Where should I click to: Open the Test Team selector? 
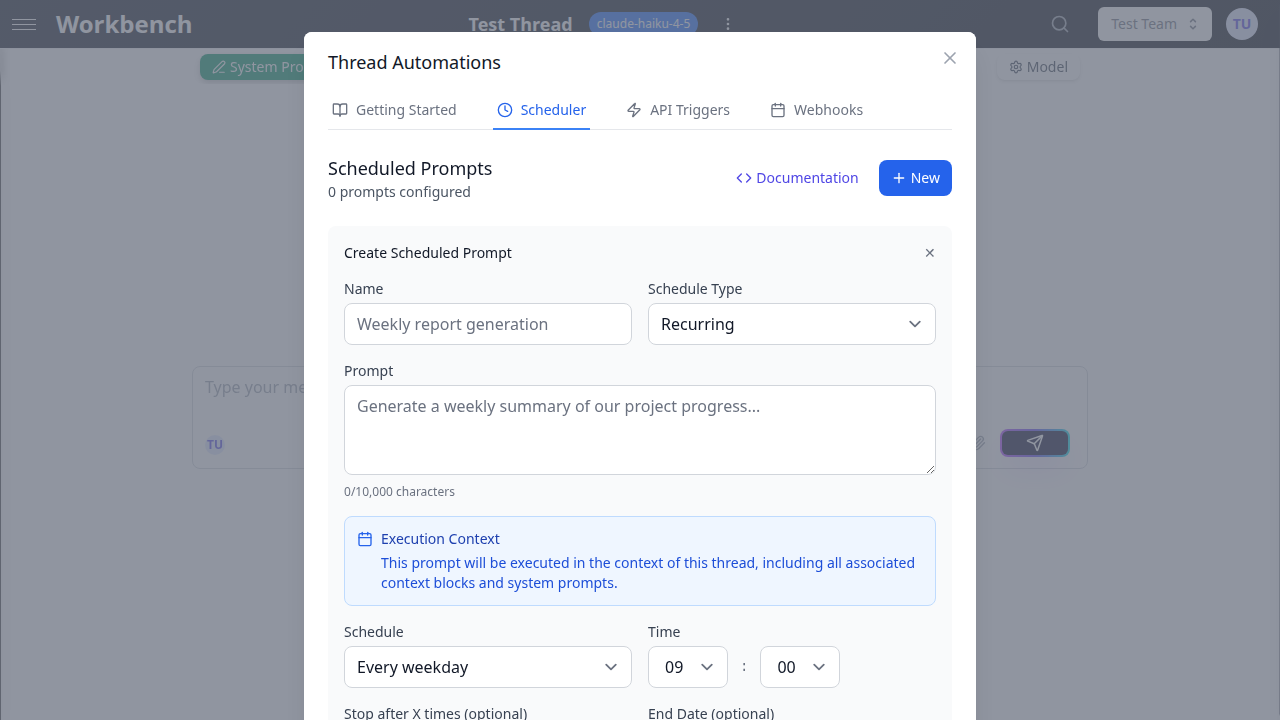(1154, 23)
